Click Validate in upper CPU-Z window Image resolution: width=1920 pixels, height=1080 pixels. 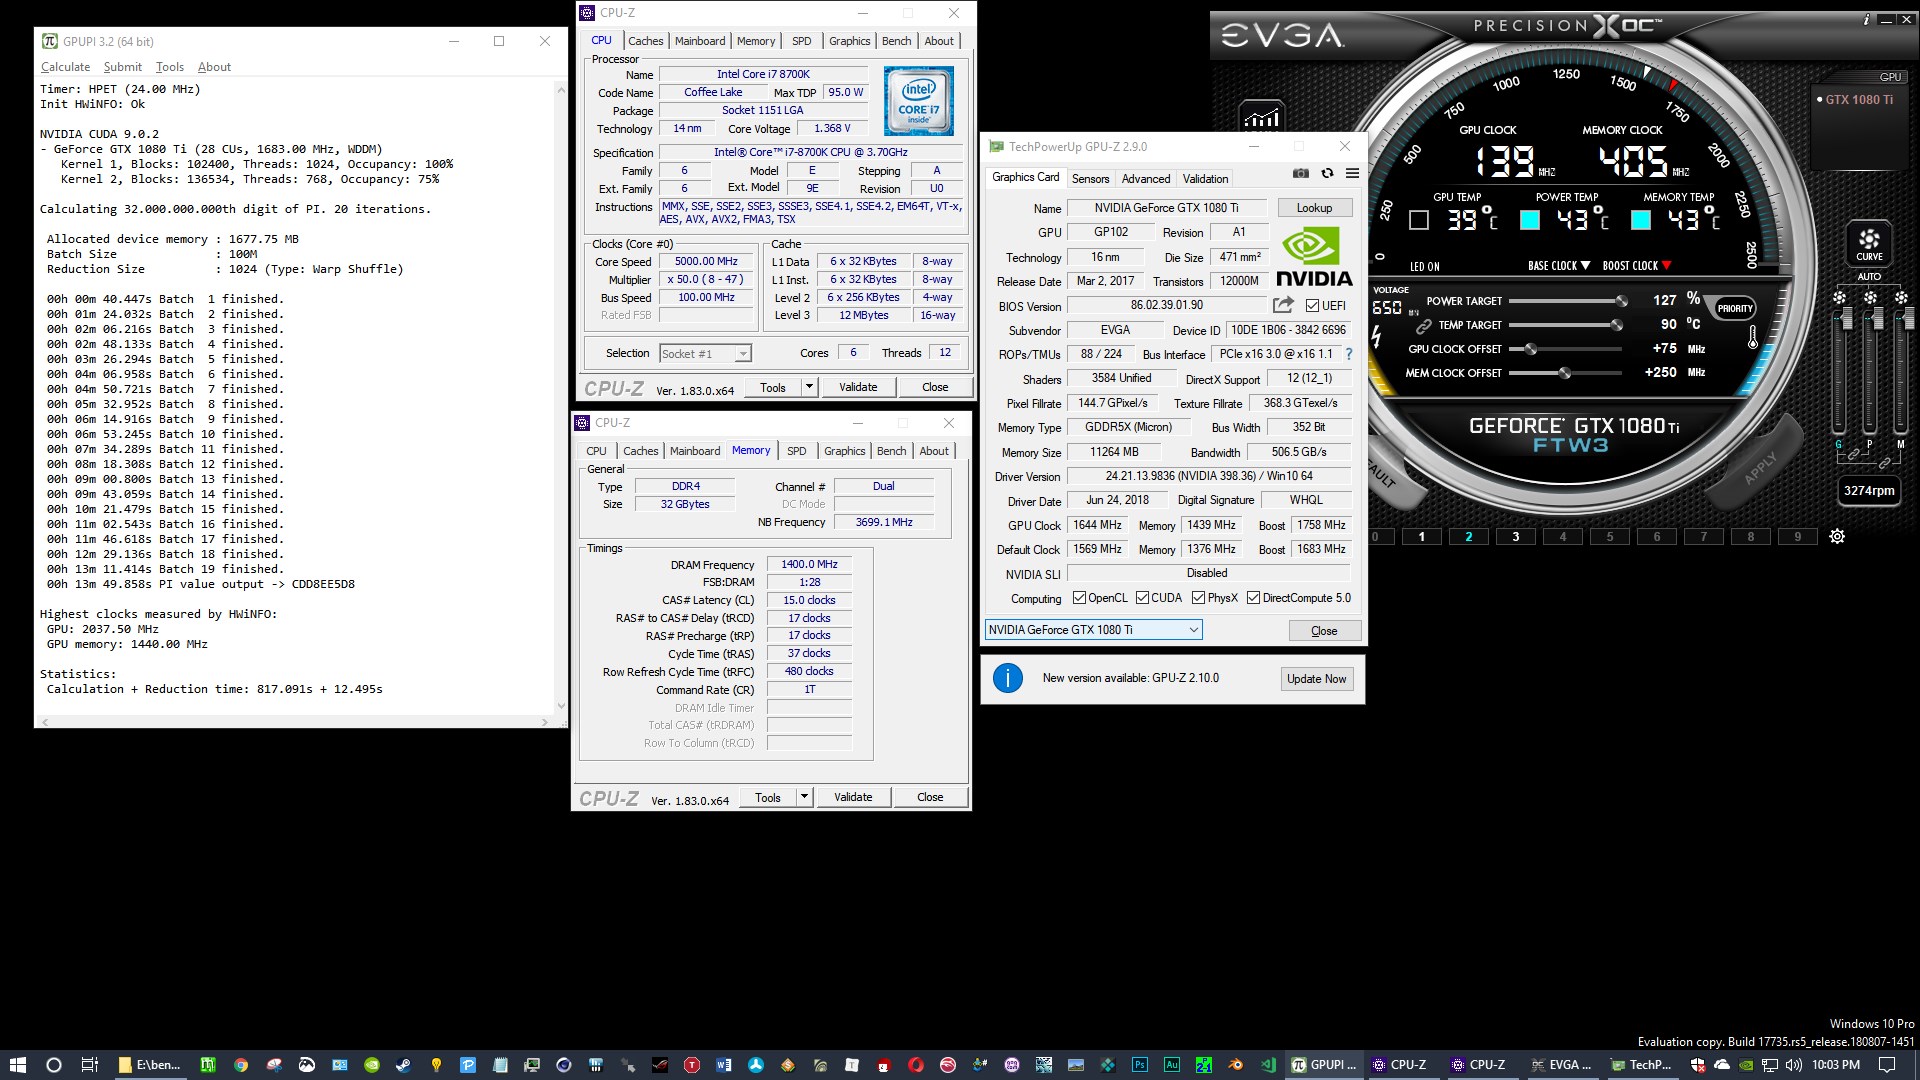click(x=858, y=387)
